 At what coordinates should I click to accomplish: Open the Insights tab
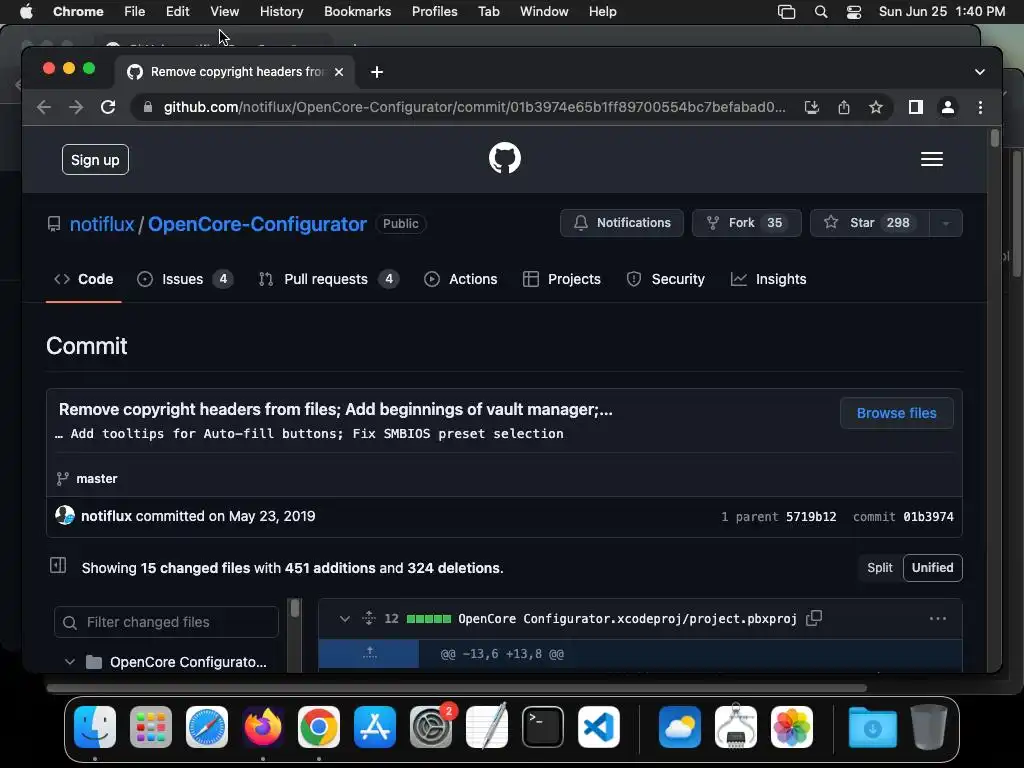point(768,279)
